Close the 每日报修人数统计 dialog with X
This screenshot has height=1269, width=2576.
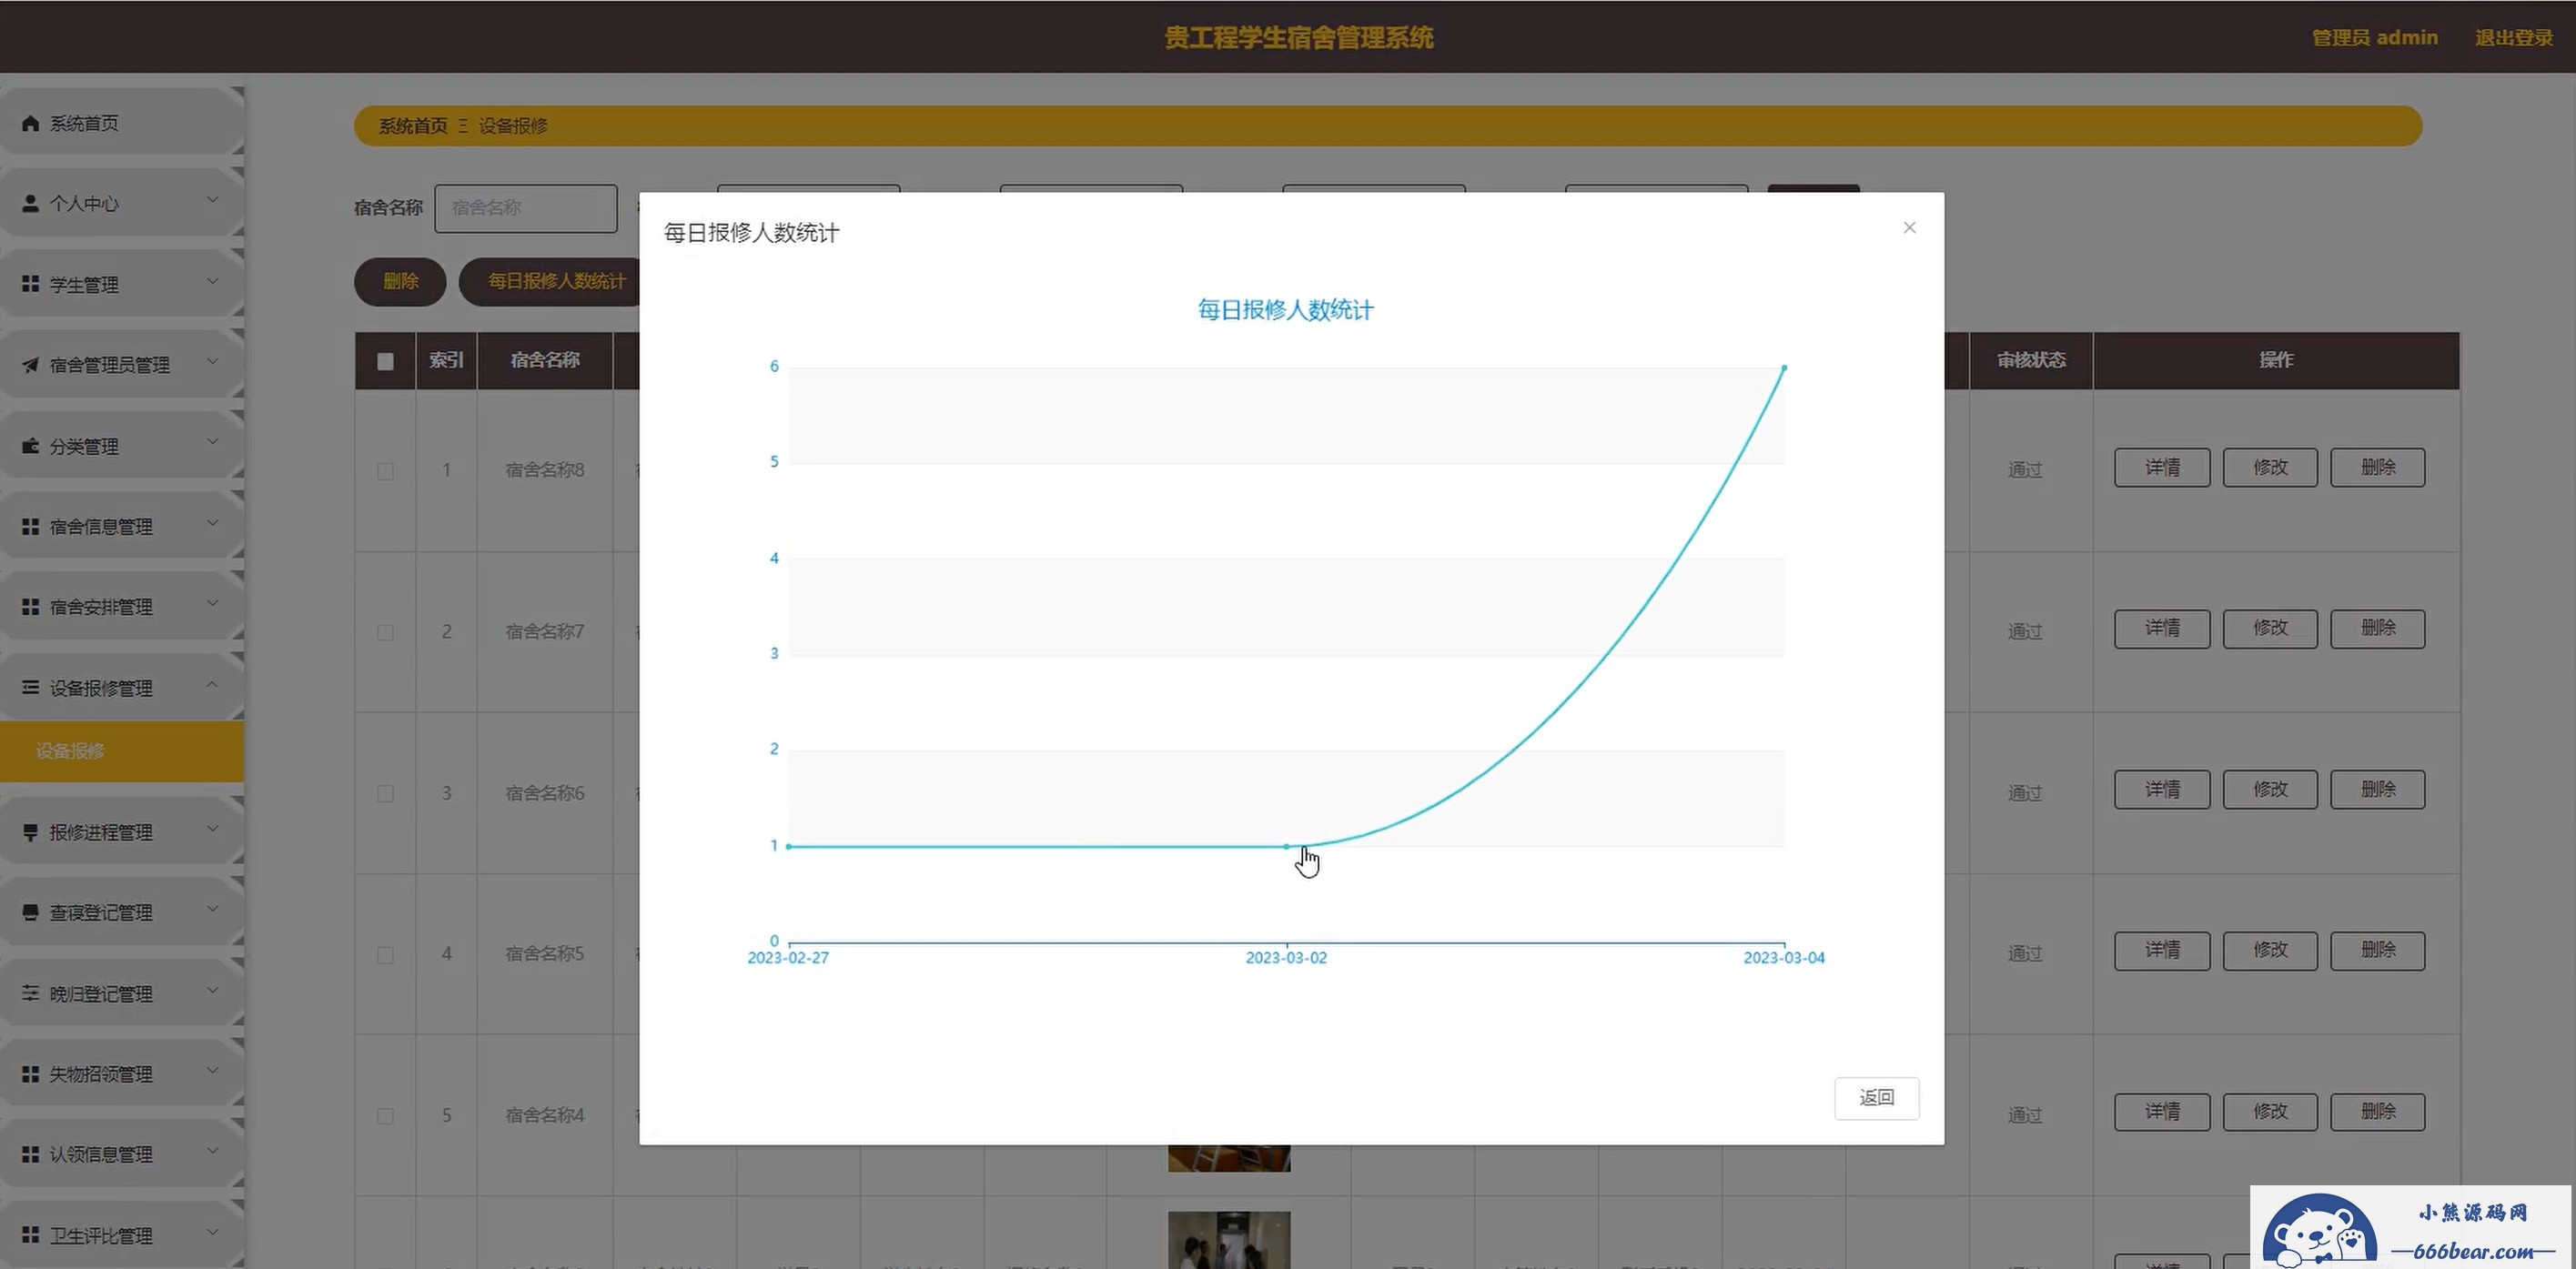(1909, 228)
